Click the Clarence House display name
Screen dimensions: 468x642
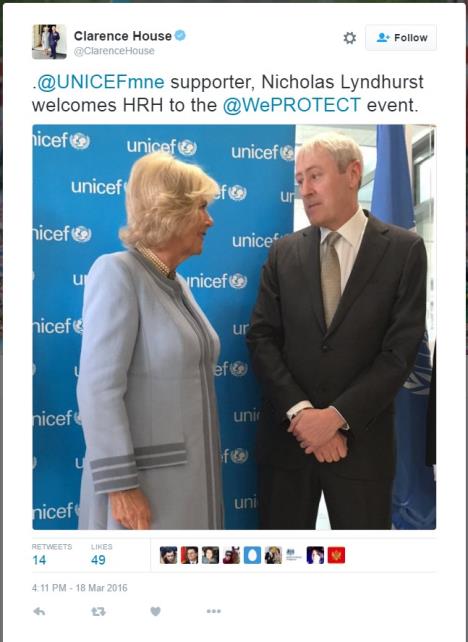pyautogui.click(x=122, y=36)
